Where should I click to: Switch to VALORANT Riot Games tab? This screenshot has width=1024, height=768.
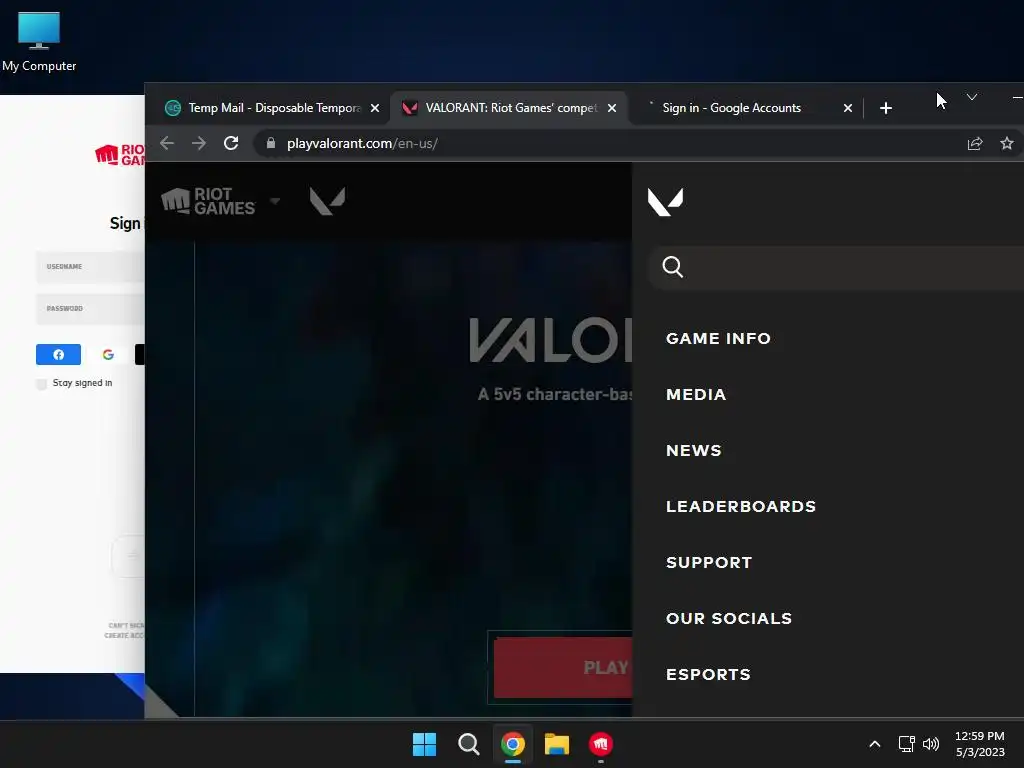click(509, 108)
